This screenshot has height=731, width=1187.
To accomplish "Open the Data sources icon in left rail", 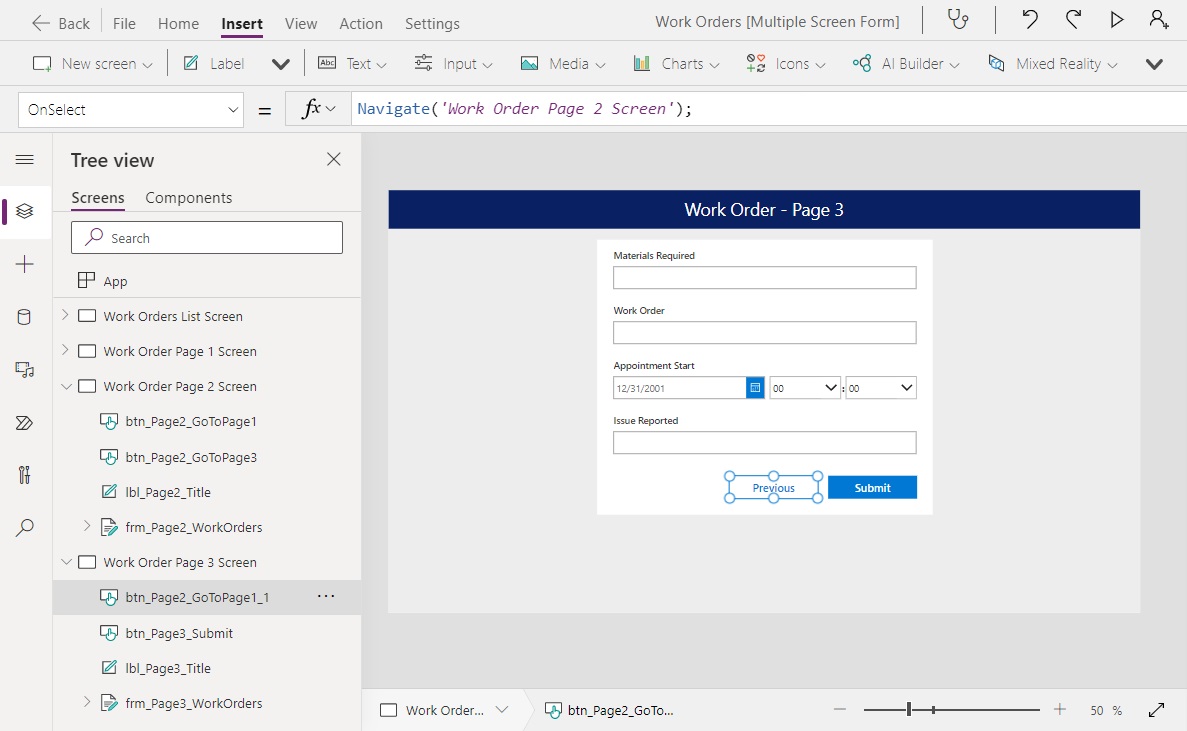I will click(x=25, y=317).
